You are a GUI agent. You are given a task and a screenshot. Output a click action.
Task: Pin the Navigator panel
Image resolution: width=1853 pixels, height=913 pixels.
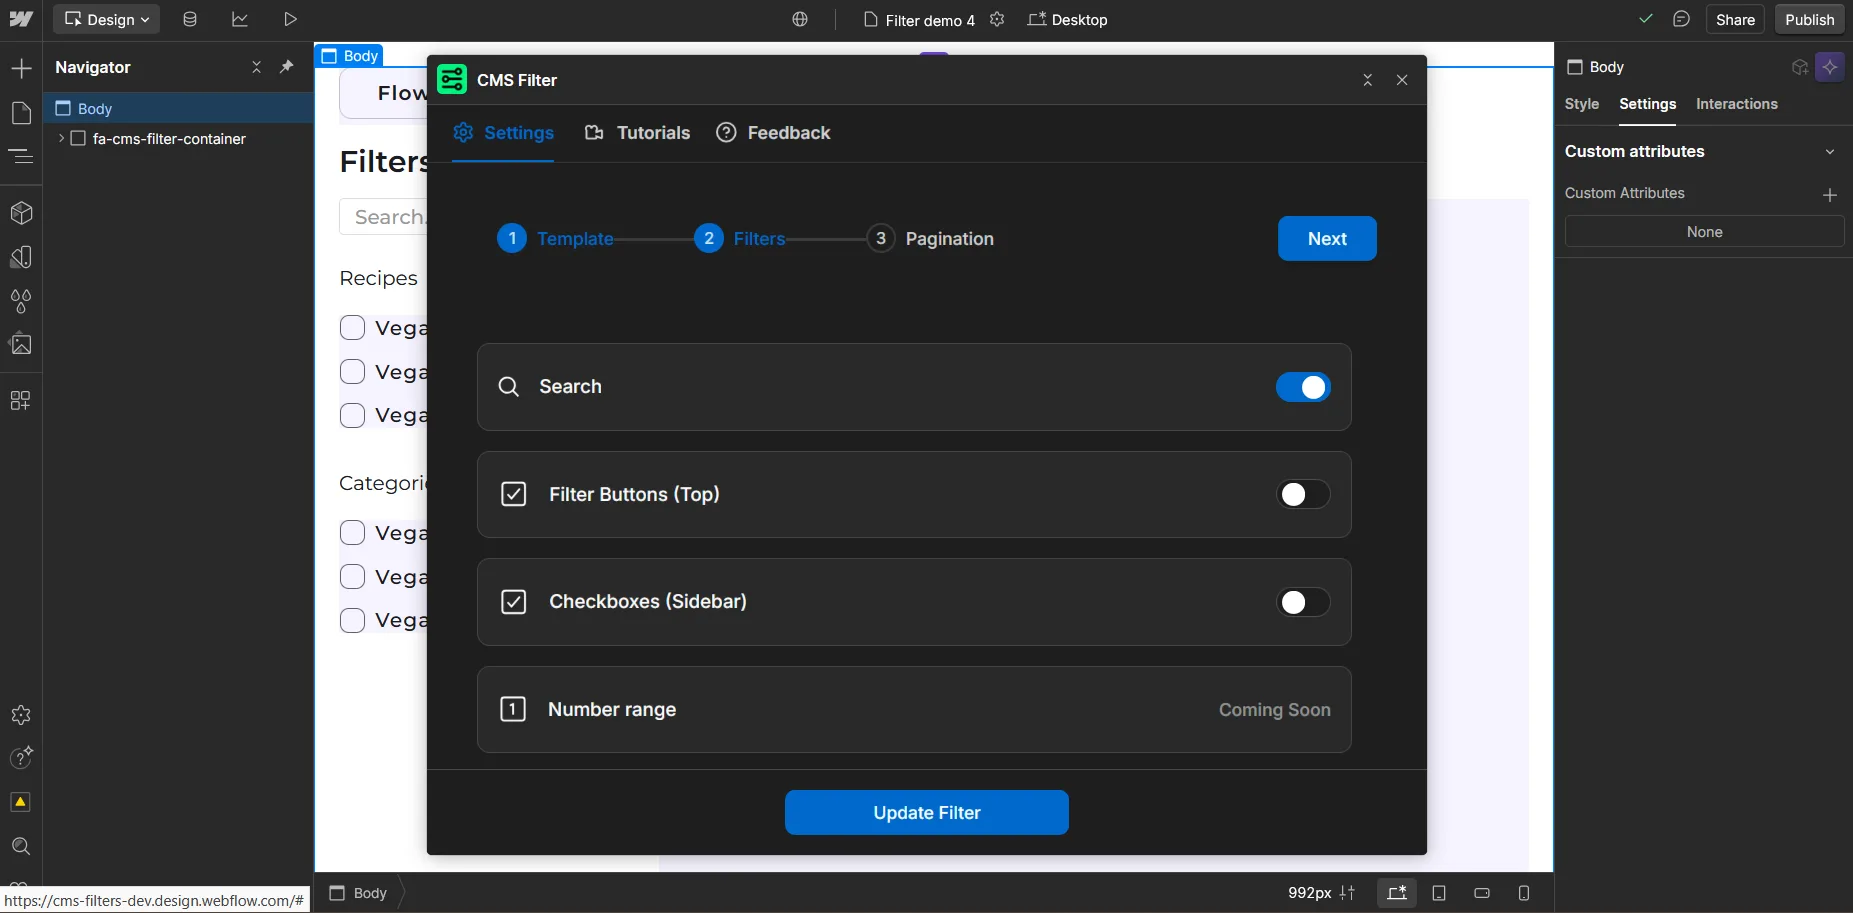coord(287,67)
